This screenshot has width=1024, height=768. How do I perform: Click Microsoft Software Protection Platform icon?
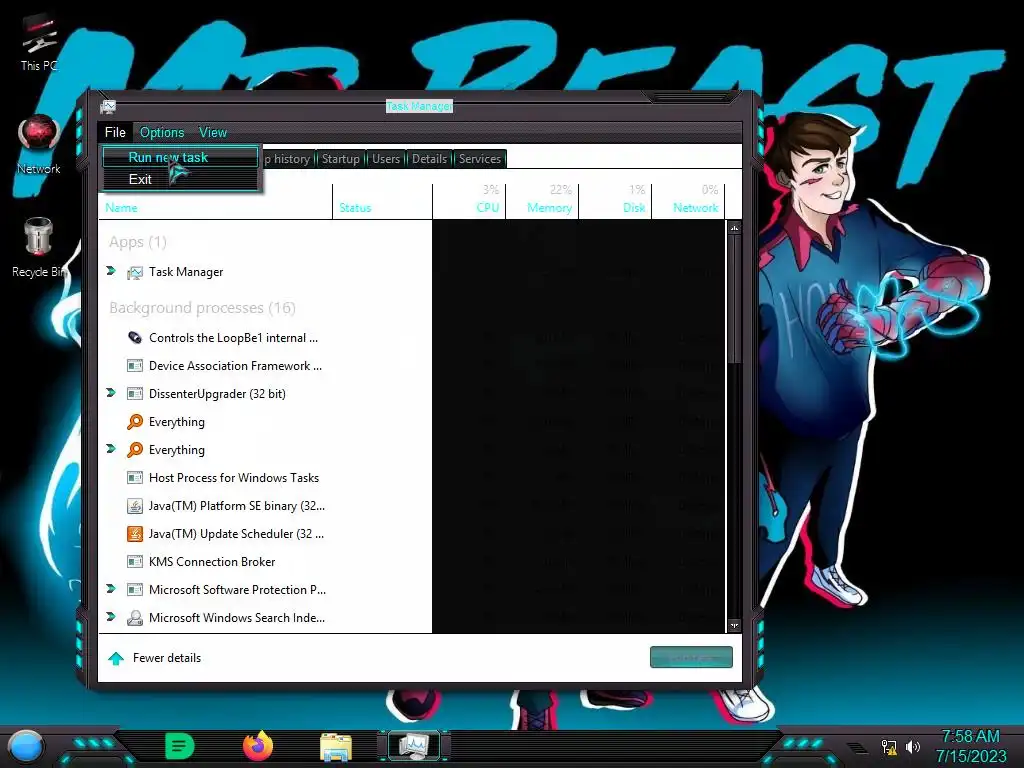[x=135, y=590]
